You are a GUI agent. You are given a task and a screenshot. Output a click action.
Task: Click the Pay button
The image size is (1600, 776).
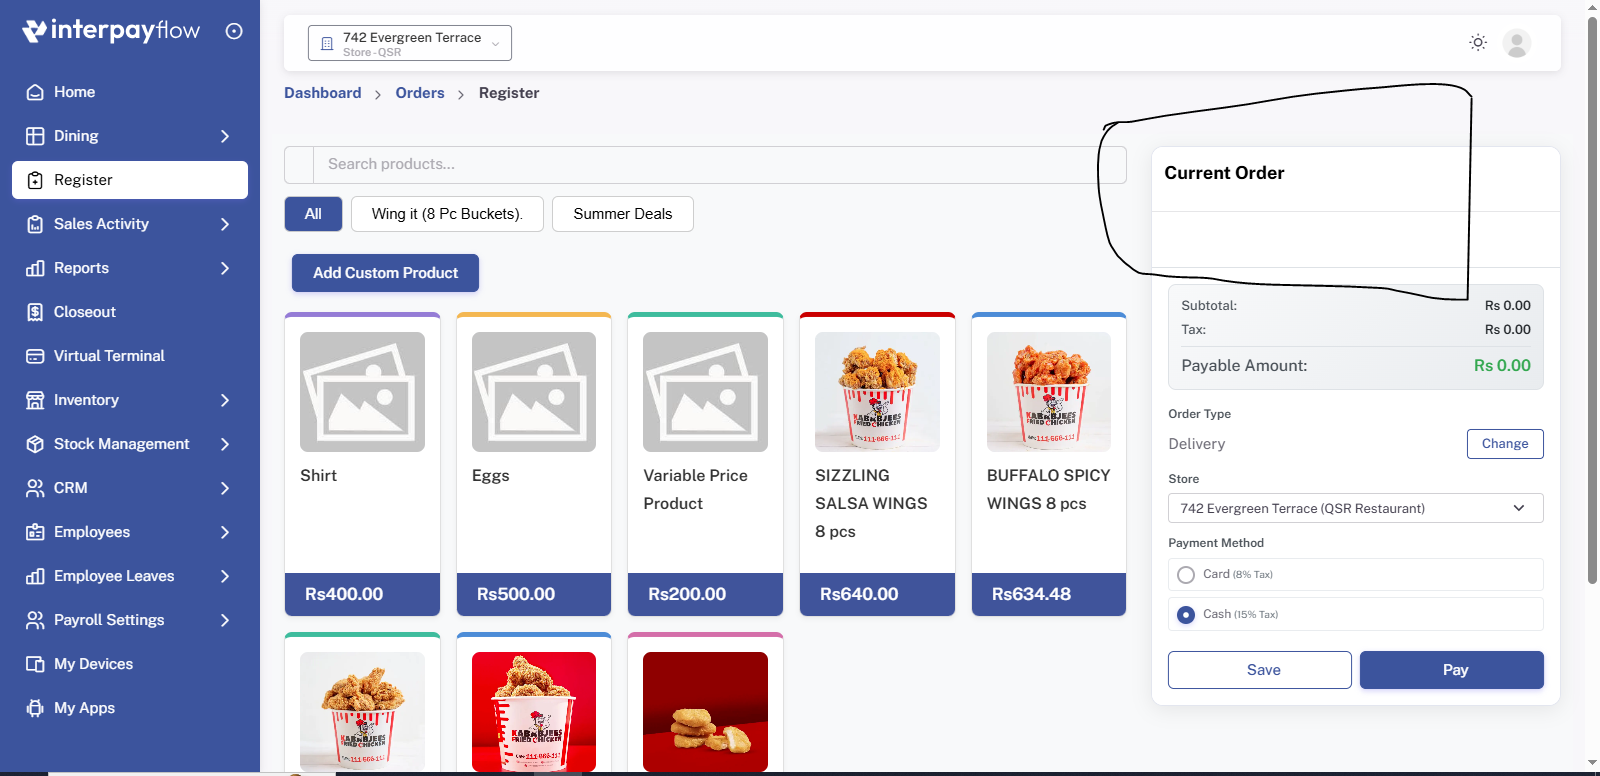[1452, 670]
